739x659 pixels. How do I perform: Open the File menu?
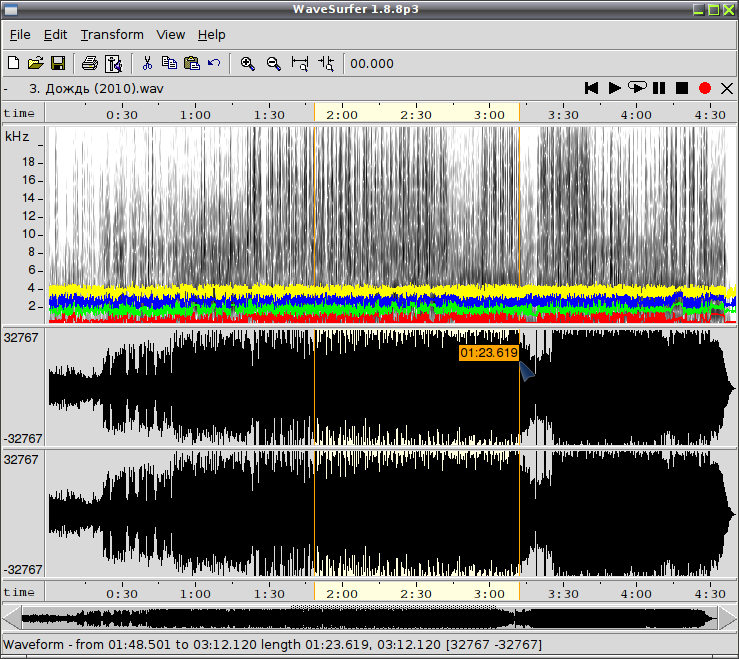20,35
